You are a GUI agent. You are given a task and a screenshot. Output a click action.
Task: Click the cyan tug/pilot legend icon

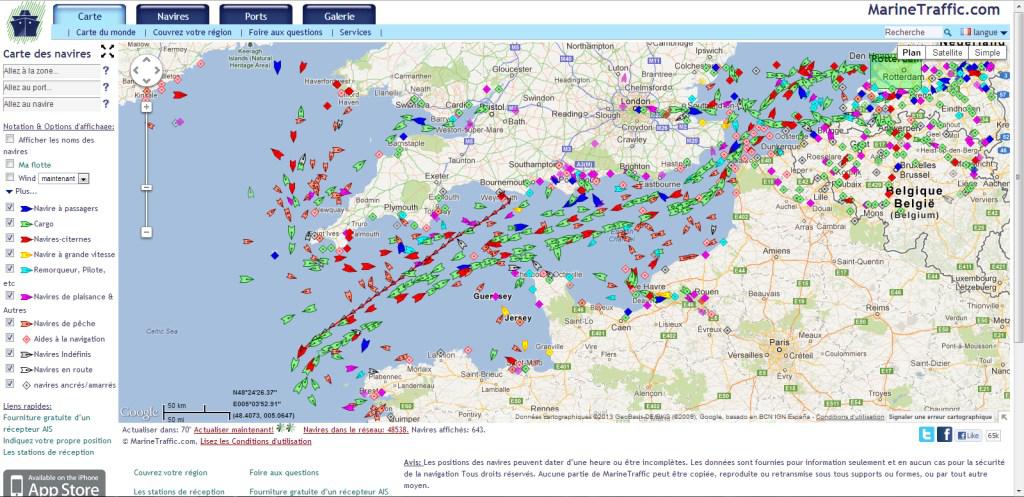coord(26,270)
